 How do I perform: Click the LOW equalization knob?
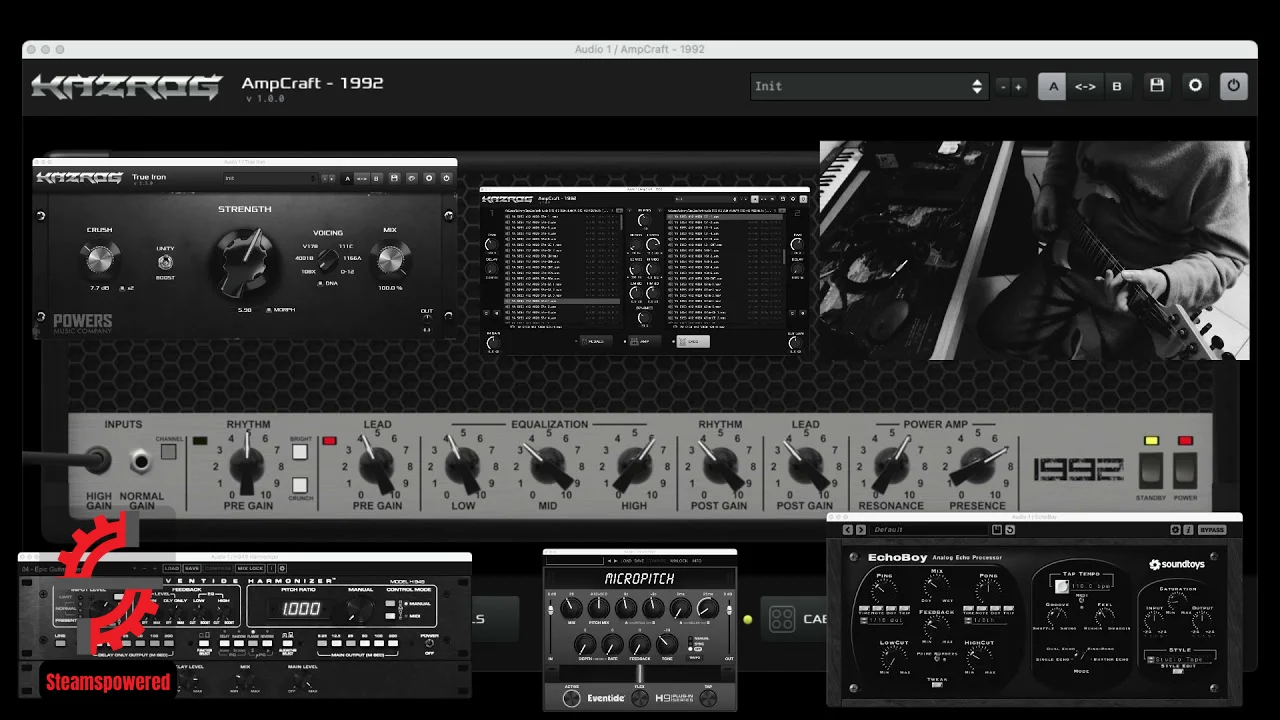tap(463, 467)
